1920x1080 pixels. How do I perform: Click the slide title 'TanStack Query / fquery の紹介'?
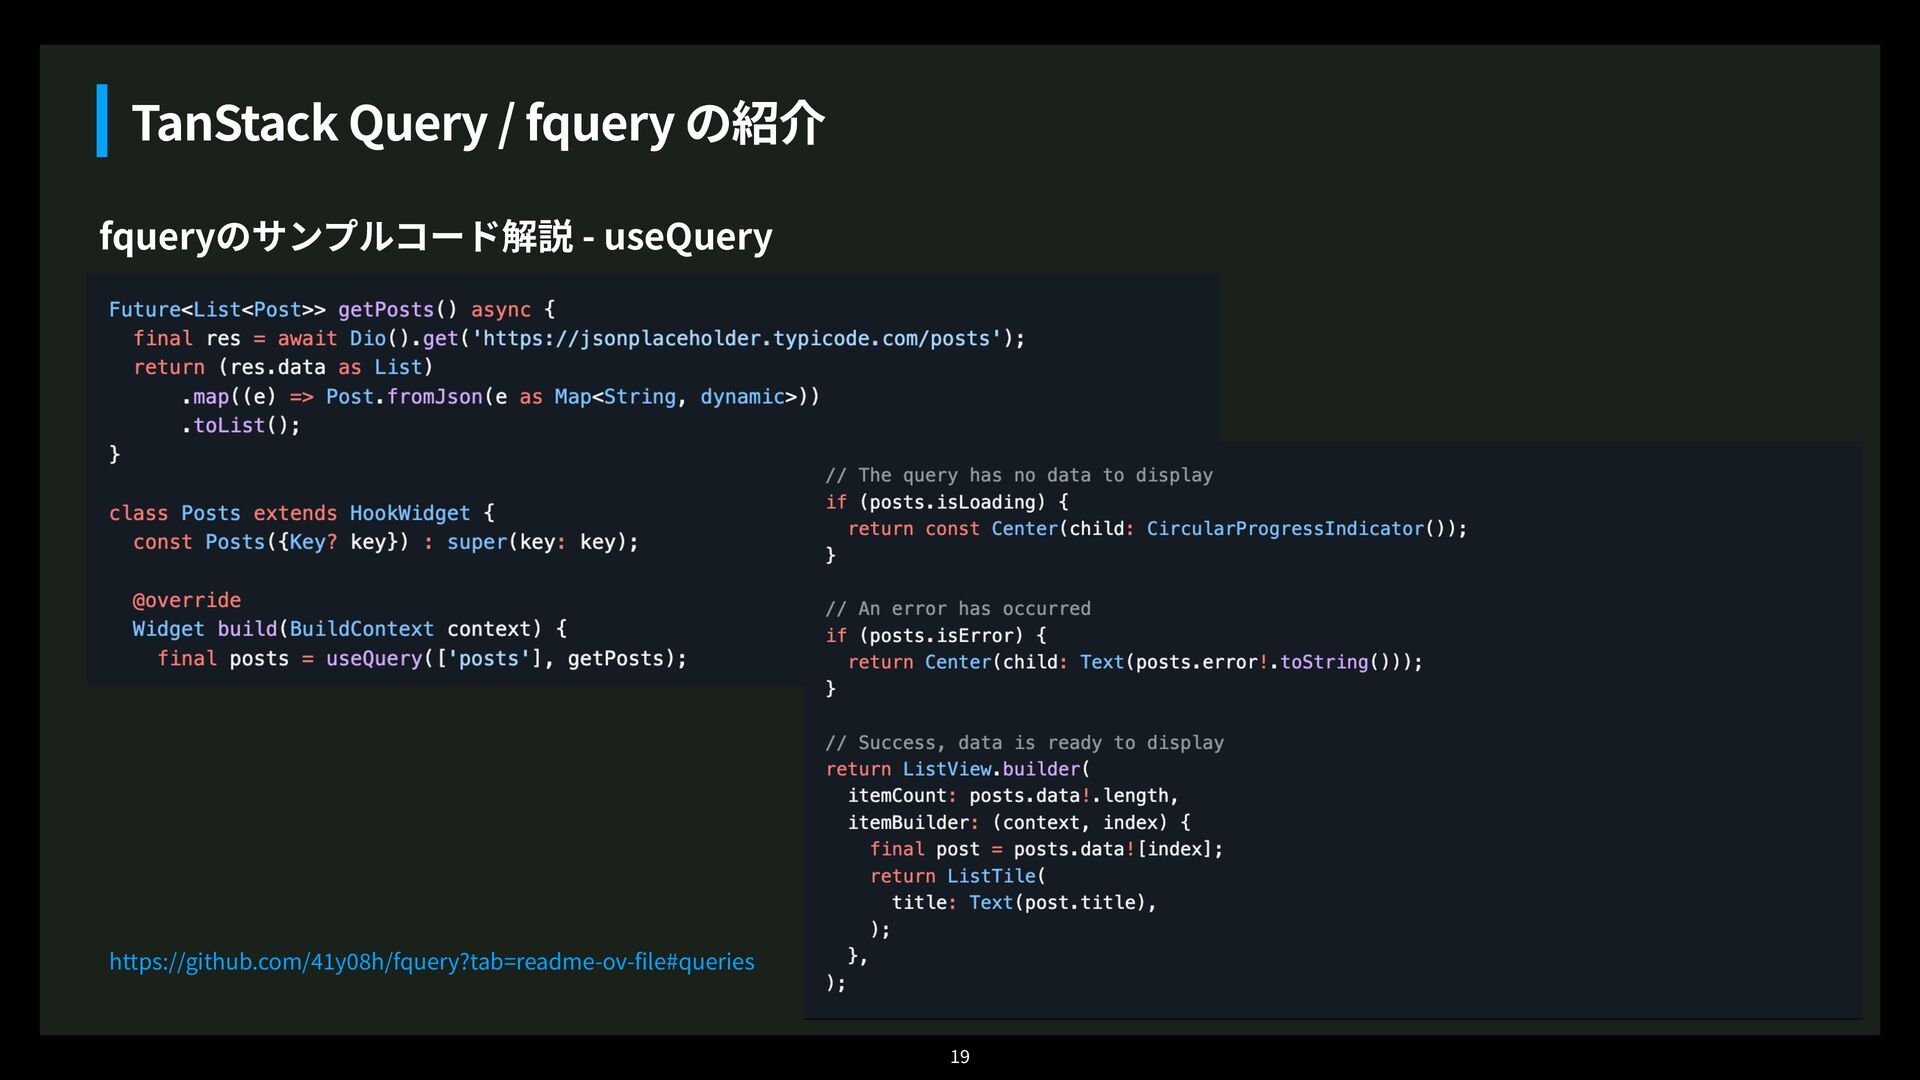(478, 123)
